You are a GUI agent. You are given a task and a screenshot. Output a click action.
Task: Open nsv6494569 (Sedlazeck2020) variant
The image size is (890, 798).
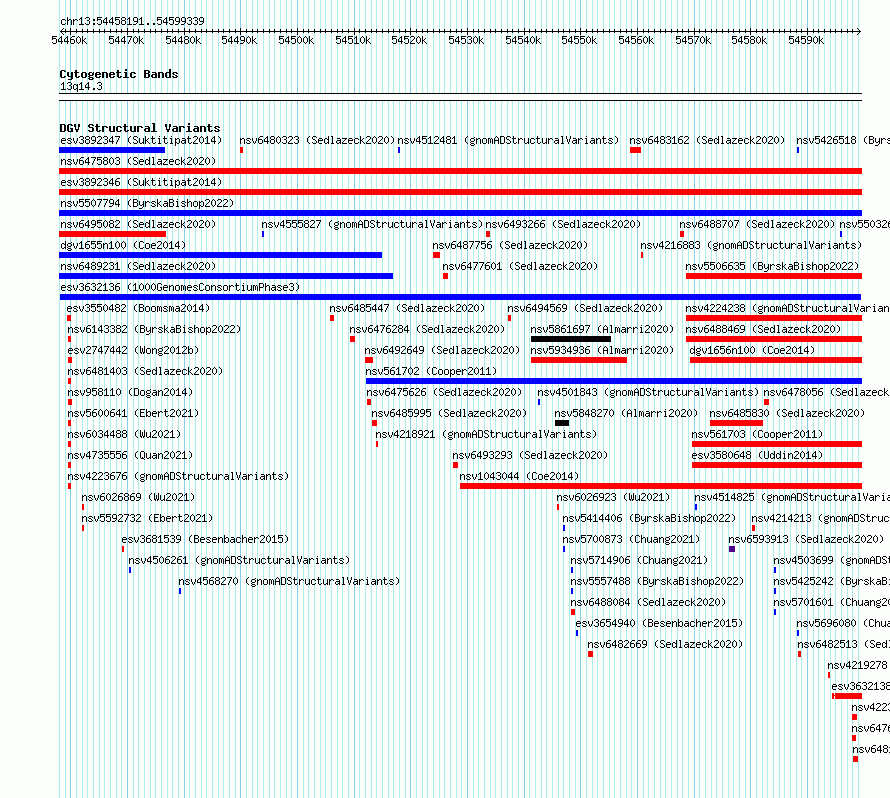(x=585, y=308)
